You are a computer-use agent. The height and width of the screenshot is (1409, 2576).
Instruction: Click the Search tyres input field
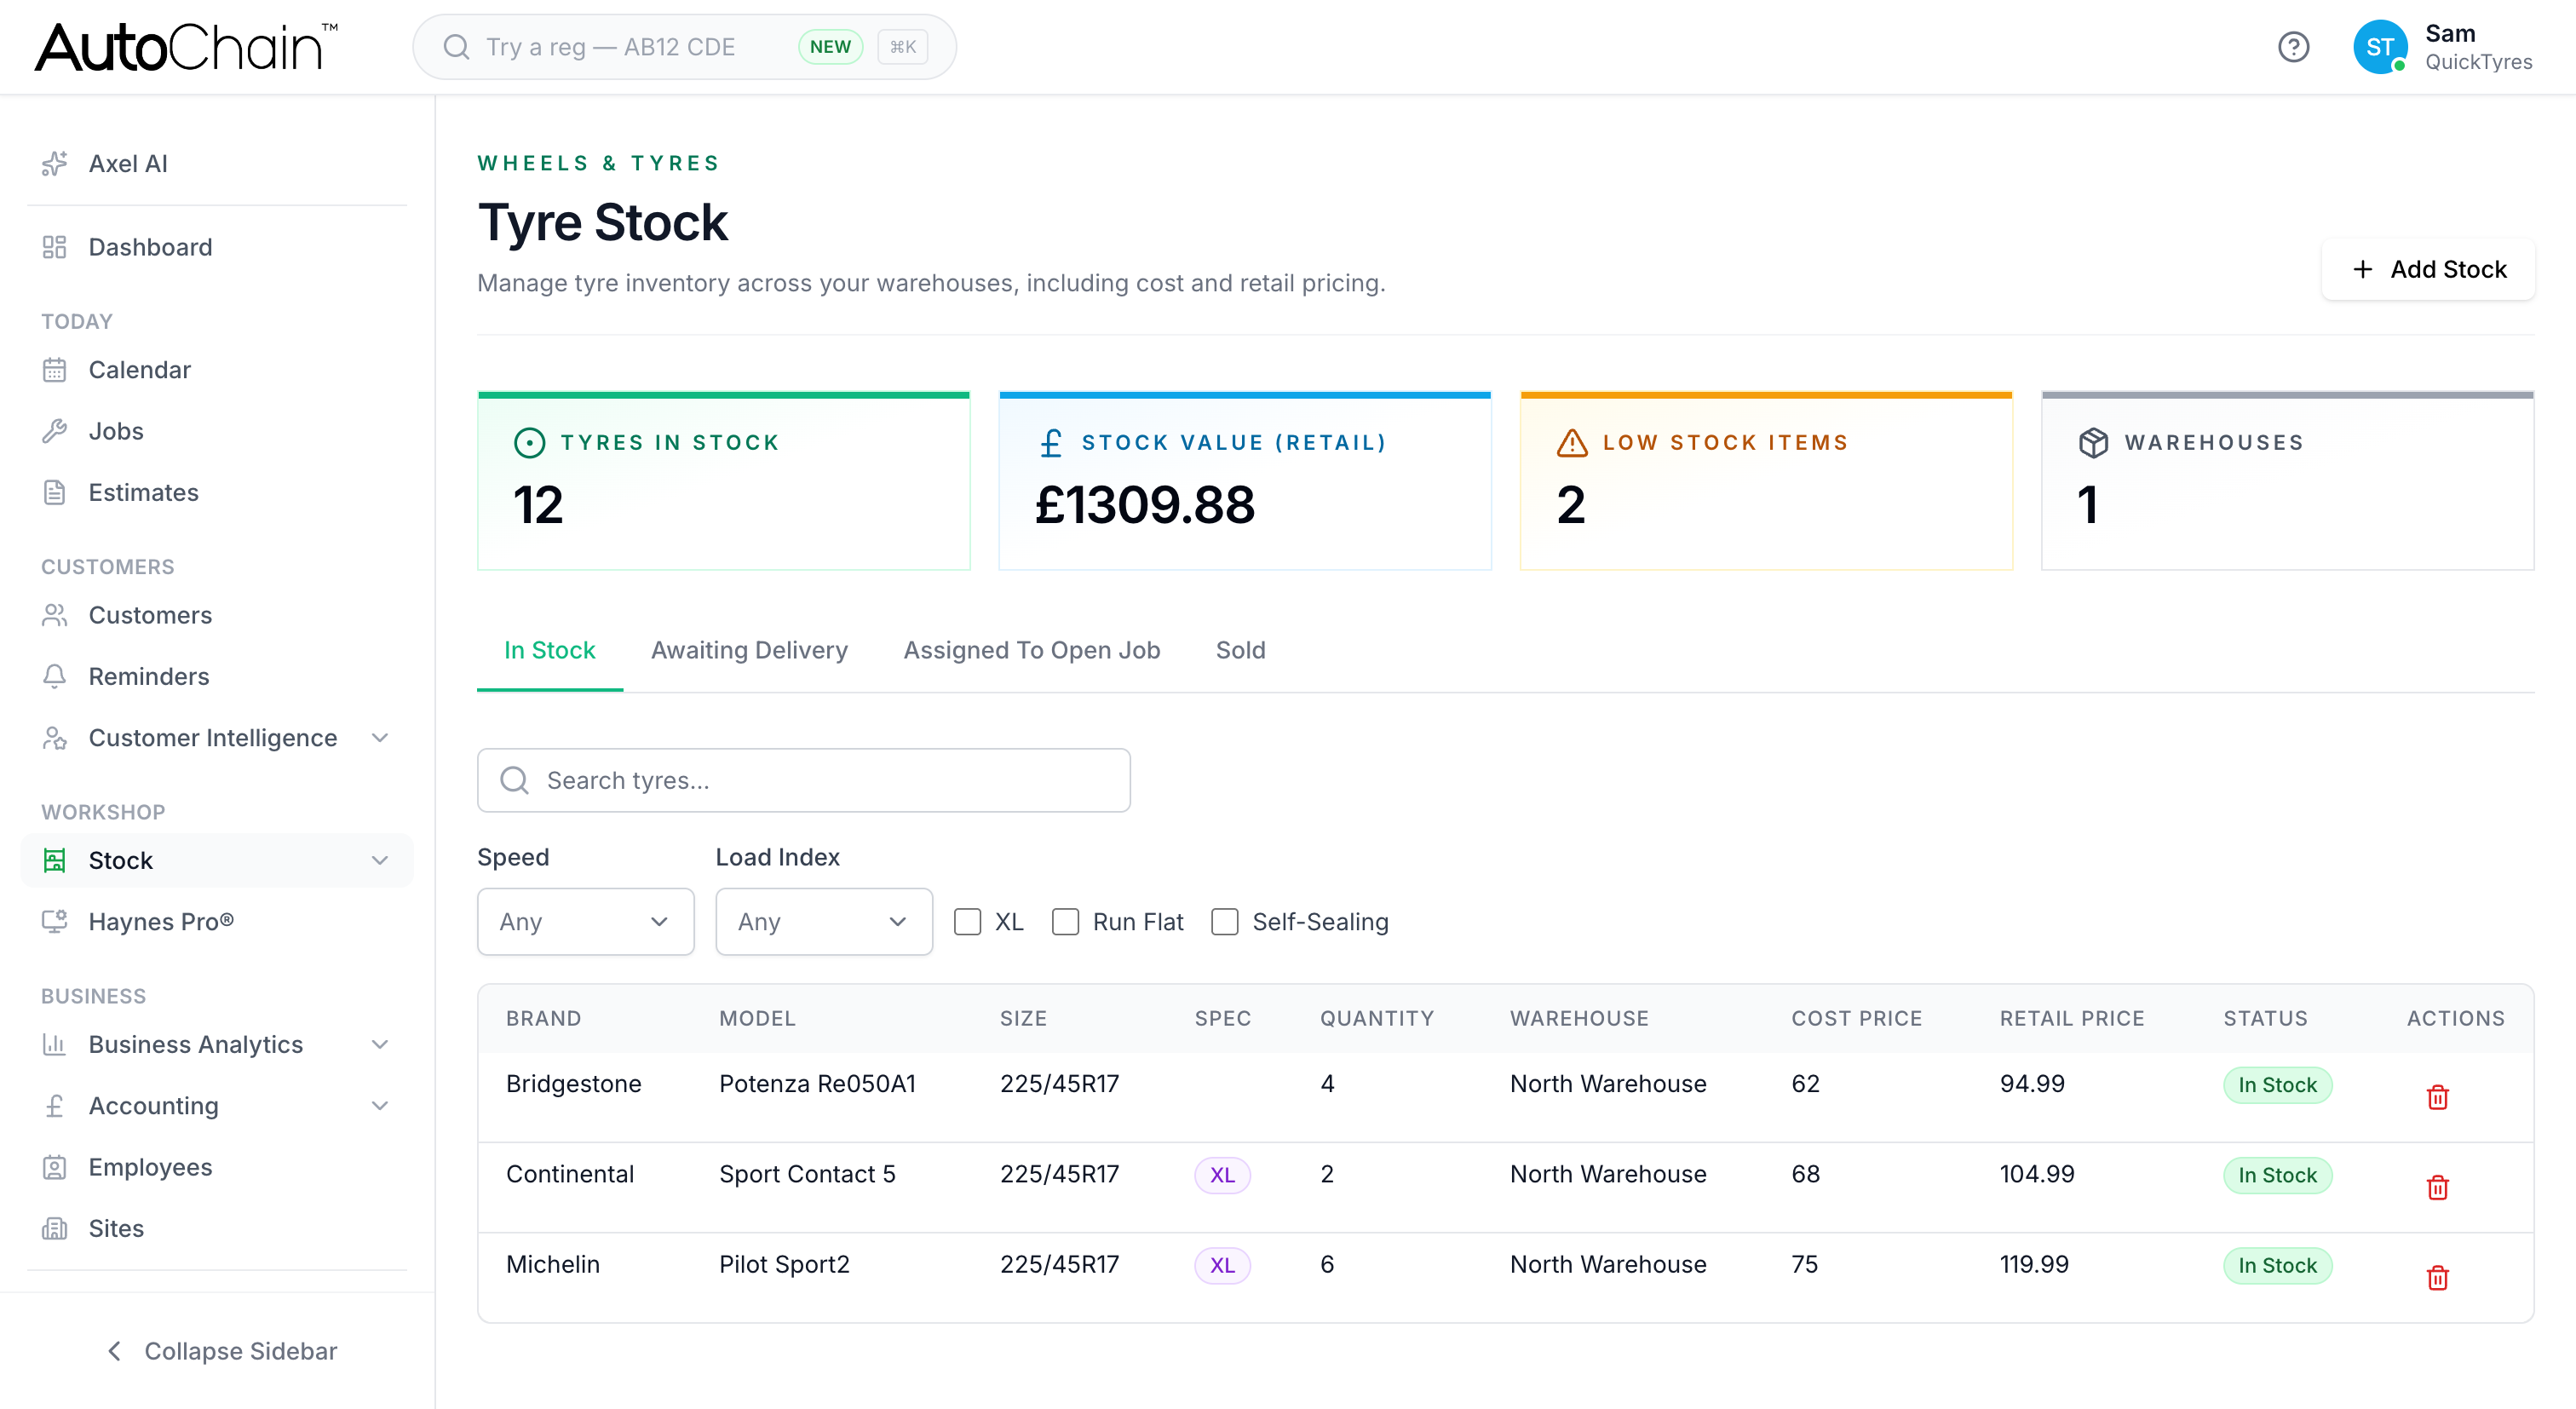click(x=803, y=780)
